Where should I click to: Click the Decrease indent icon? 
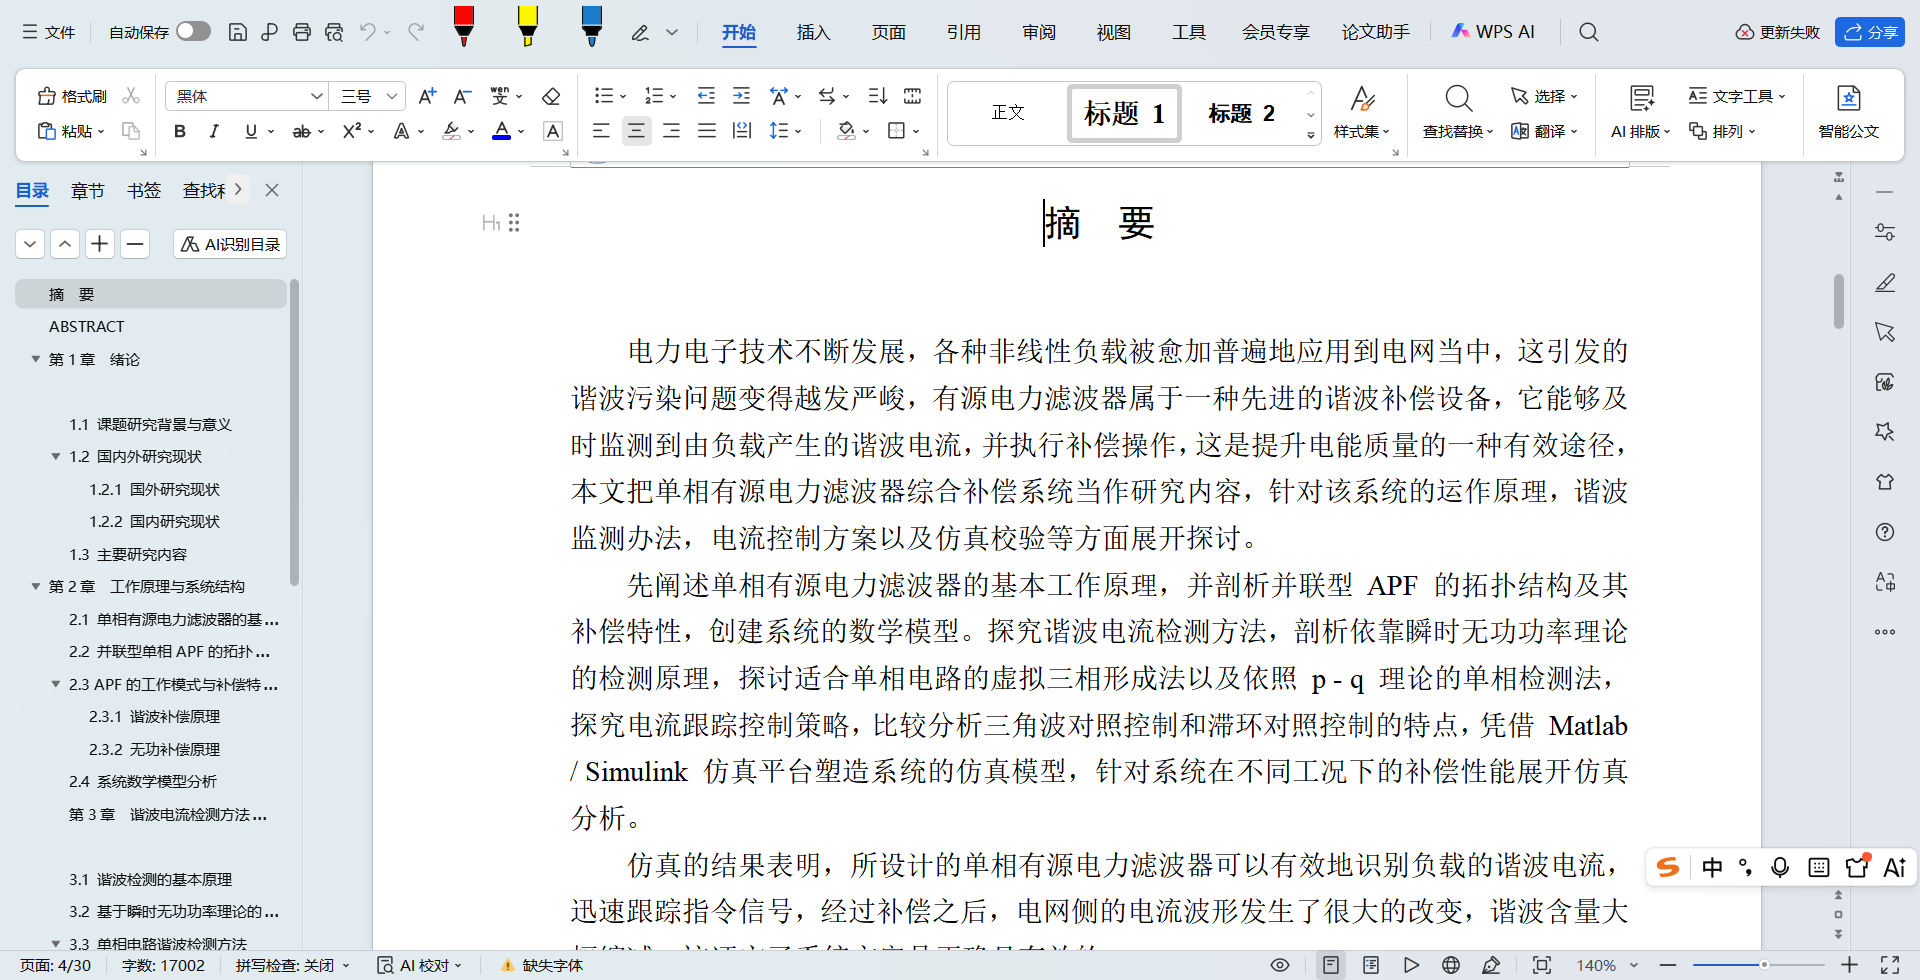(x=706, y=96)
